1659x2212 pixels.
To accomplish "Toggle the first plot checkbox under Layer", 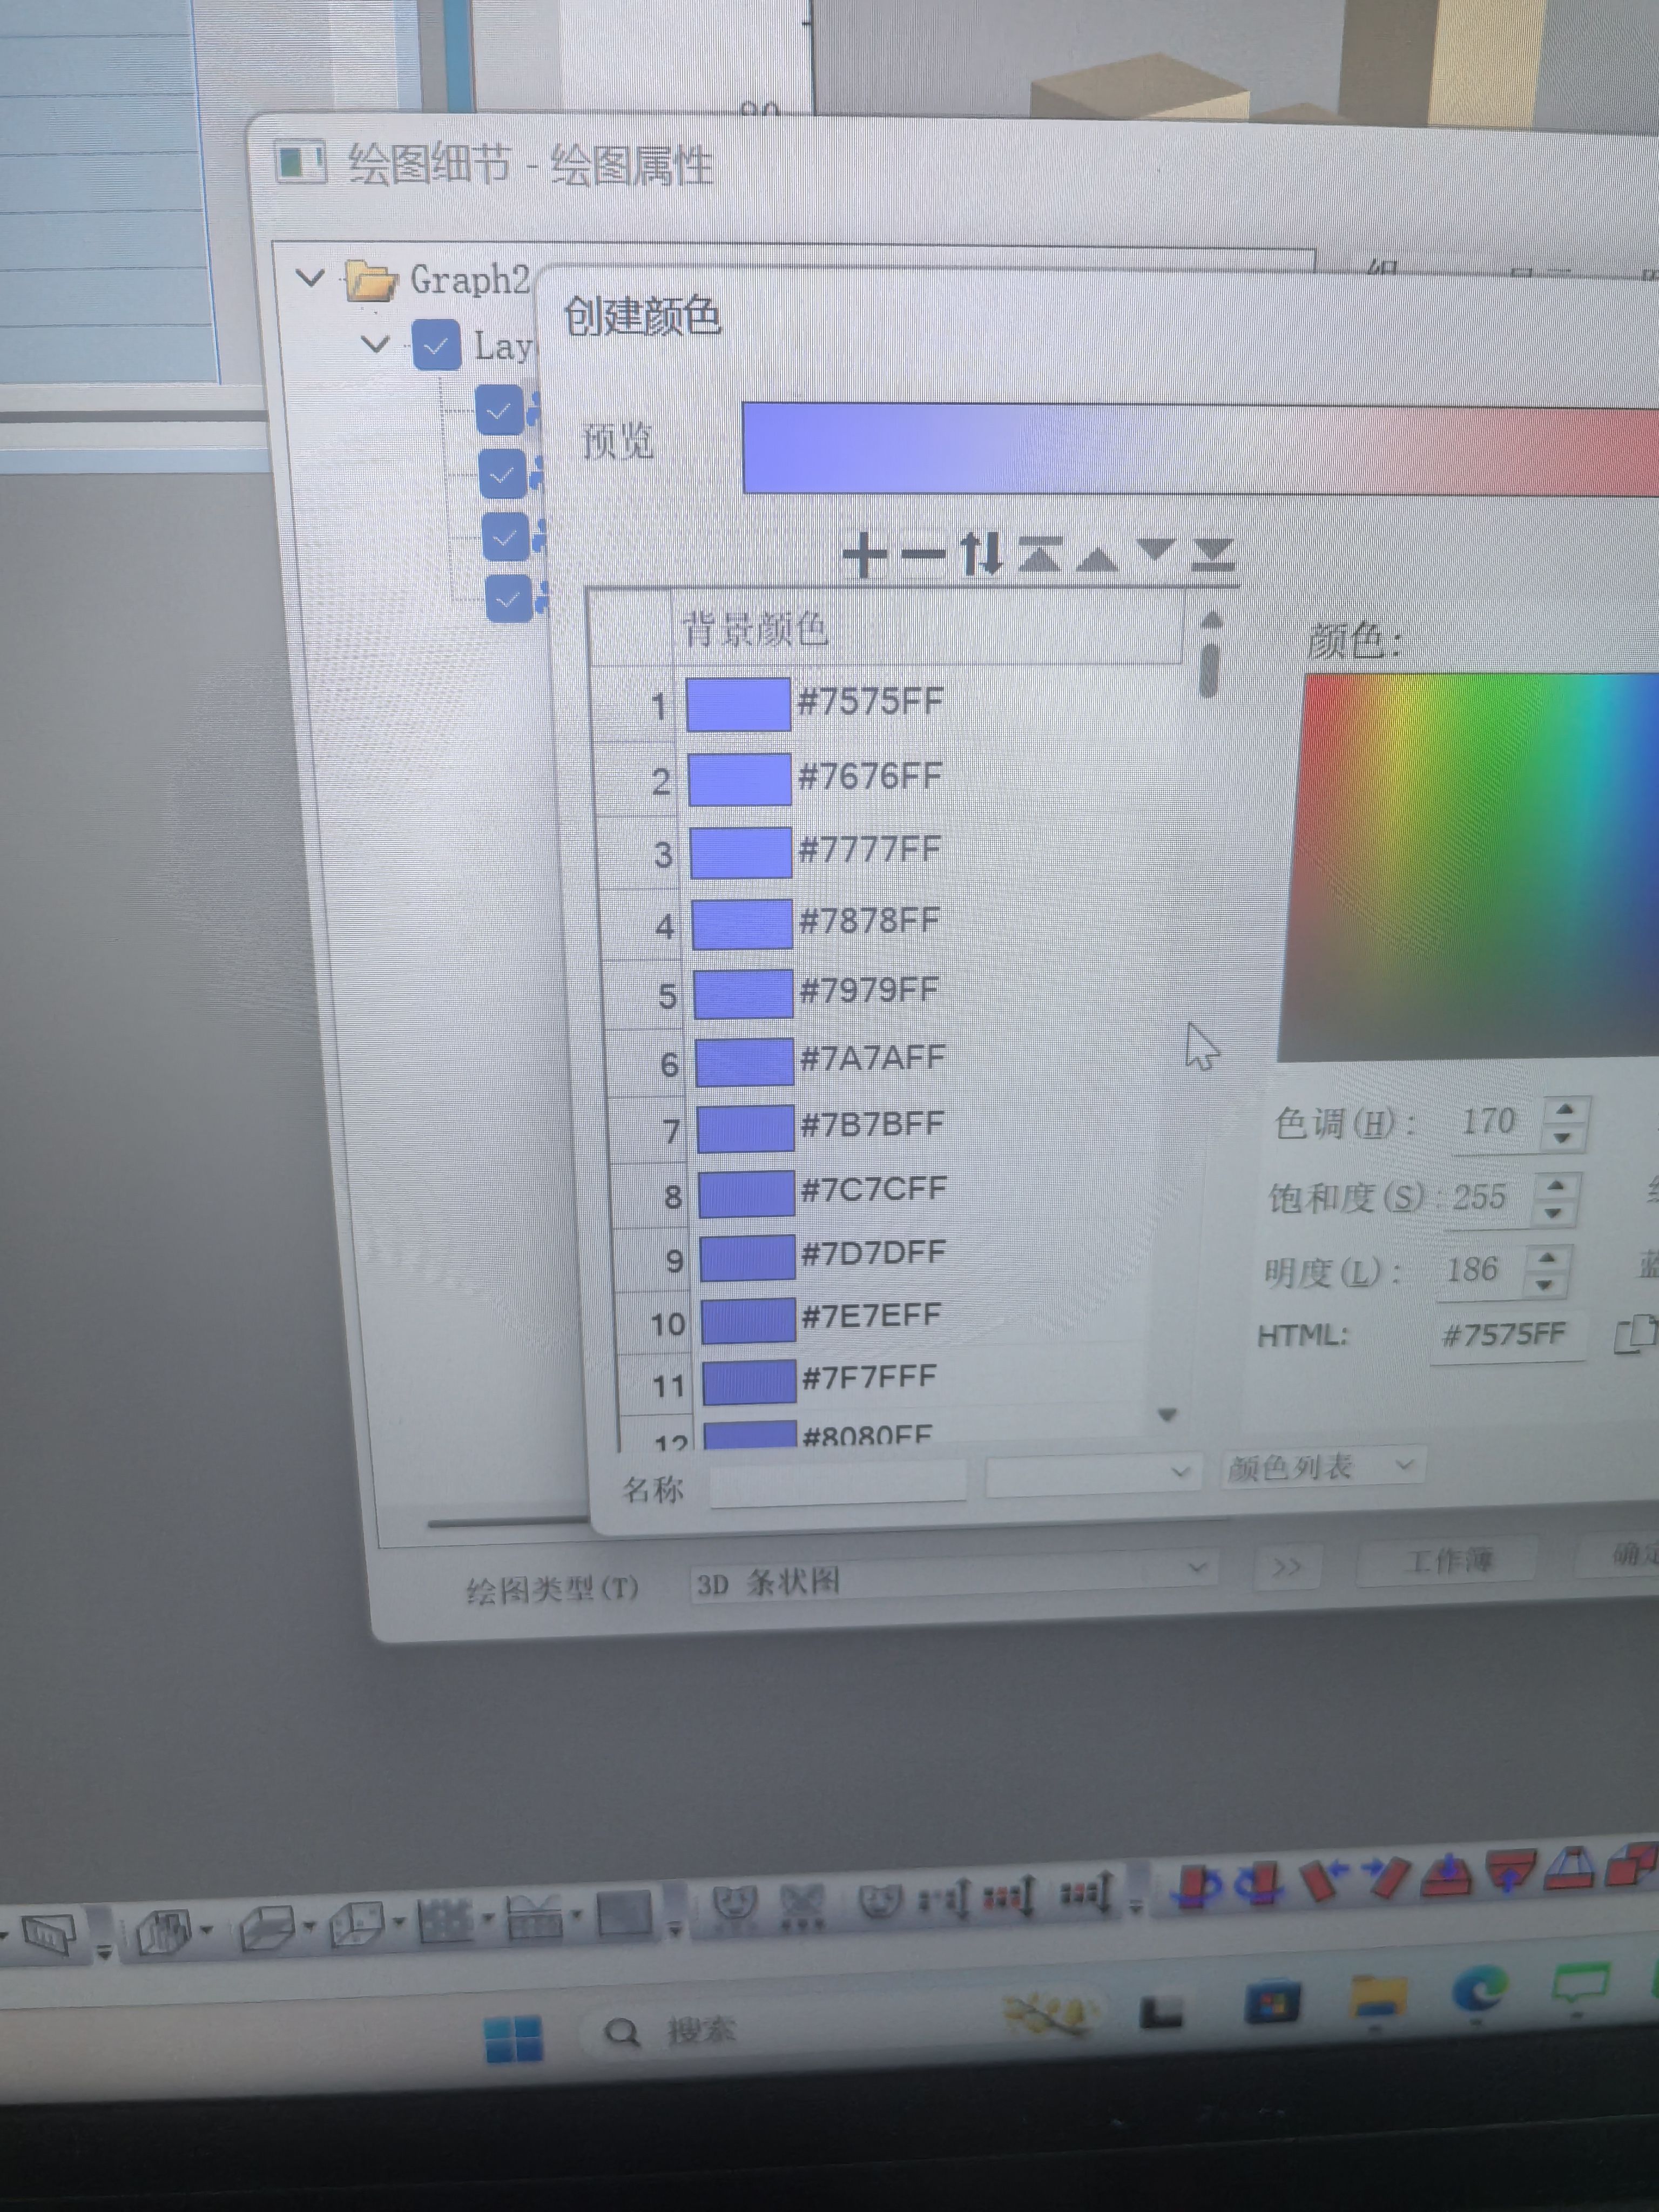I will [x=499, y=409].
